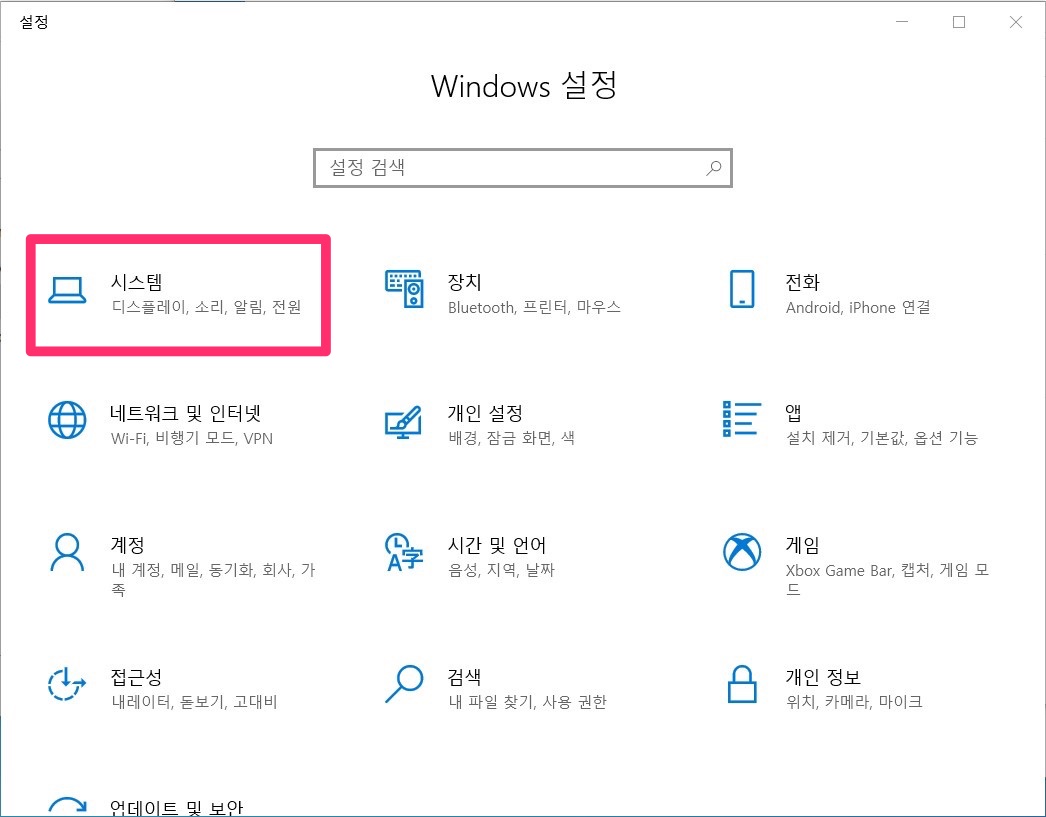The width and height of the screenshot is (1046, 817).
Task: Select the 개인 정보 heading
Action: pyautogui.click(x=823, y=677)
